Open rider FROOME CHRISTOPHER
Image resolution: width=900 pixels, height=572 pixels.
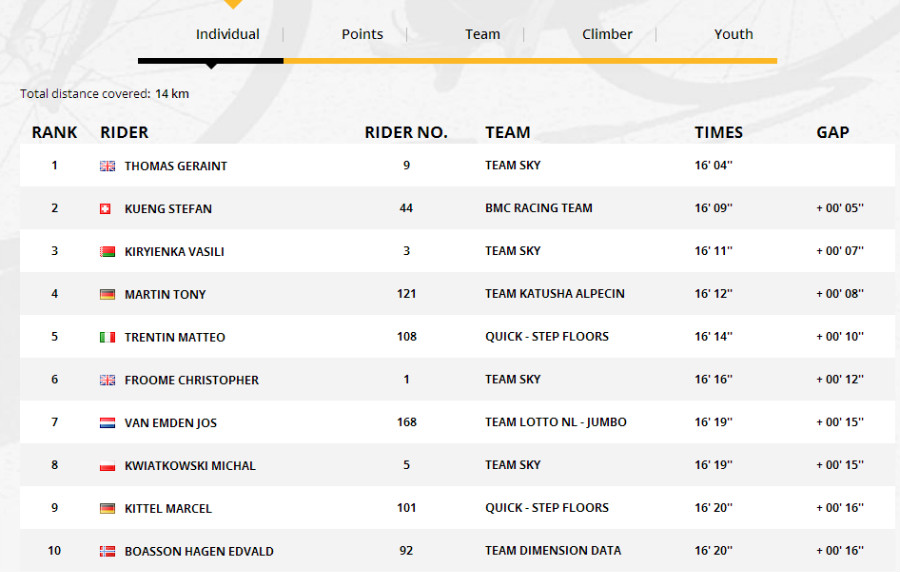point(192,380)
